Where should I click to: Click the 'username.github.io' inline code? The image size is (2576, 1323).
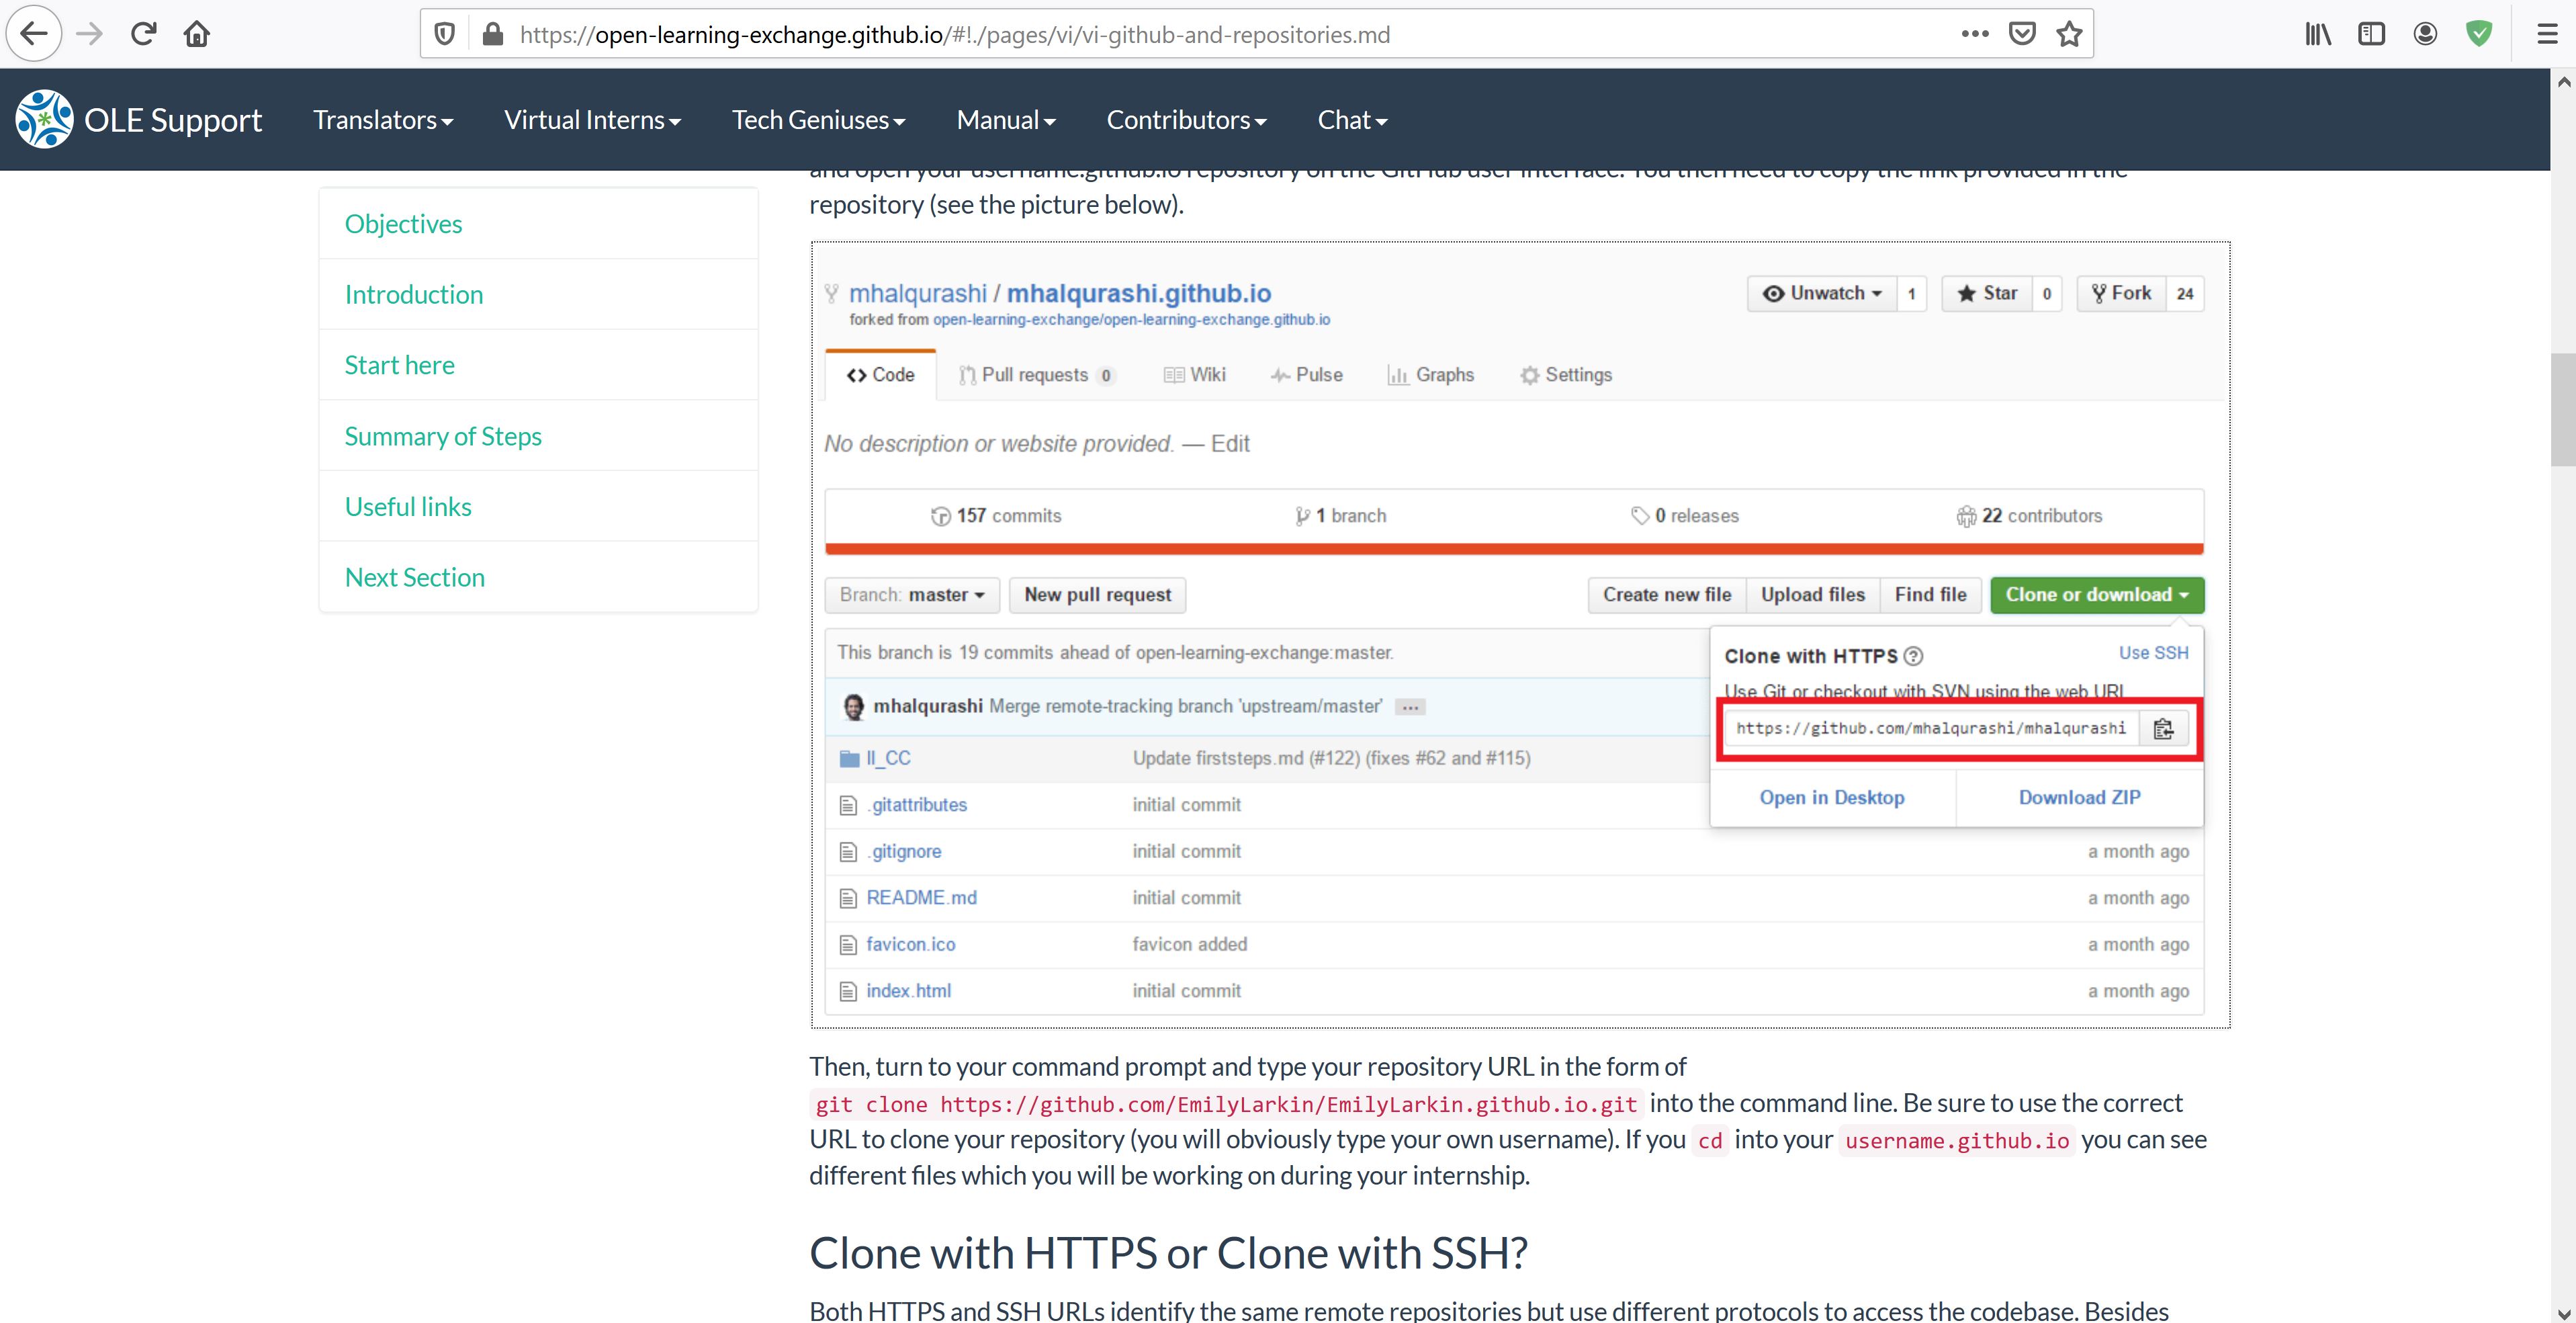[x=1957, y=1140]
